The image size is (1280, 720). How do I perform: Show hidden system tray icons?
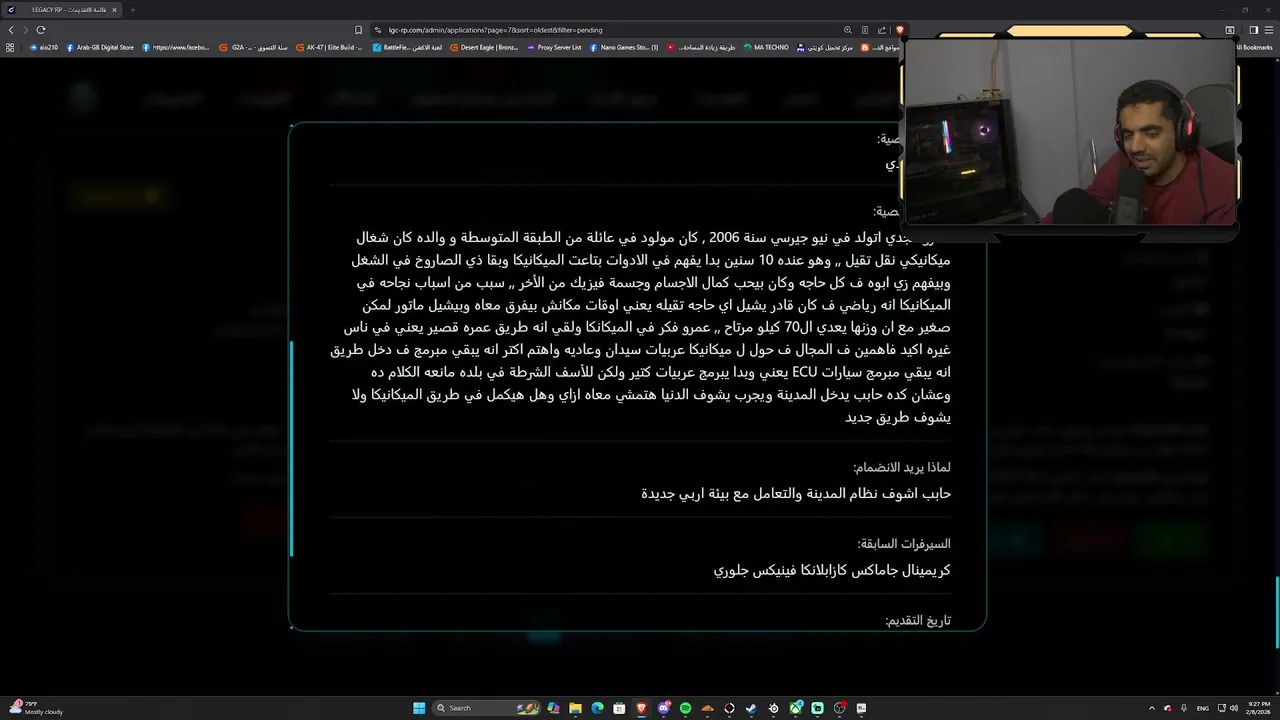click(x=1151, y=708)
